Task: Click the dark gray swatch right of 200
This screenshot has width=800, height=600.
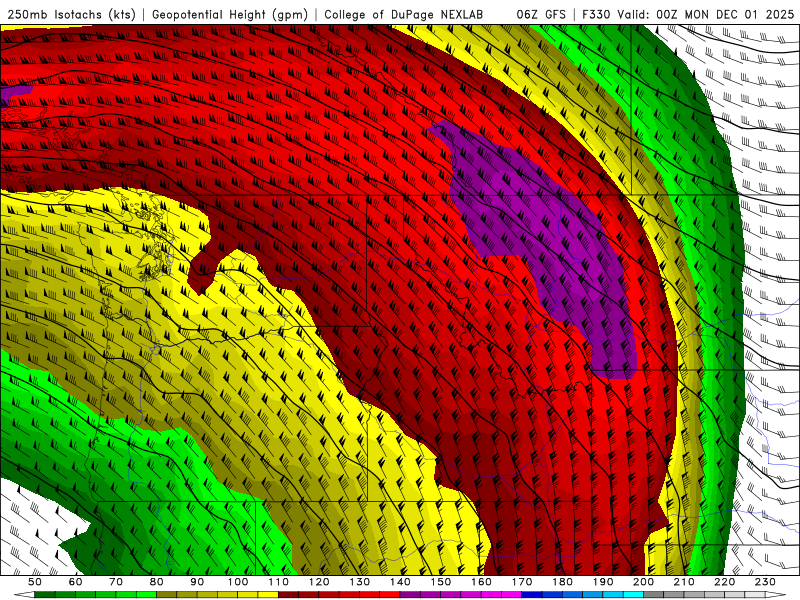Action: pyautogui.click(x=654, y=595)
